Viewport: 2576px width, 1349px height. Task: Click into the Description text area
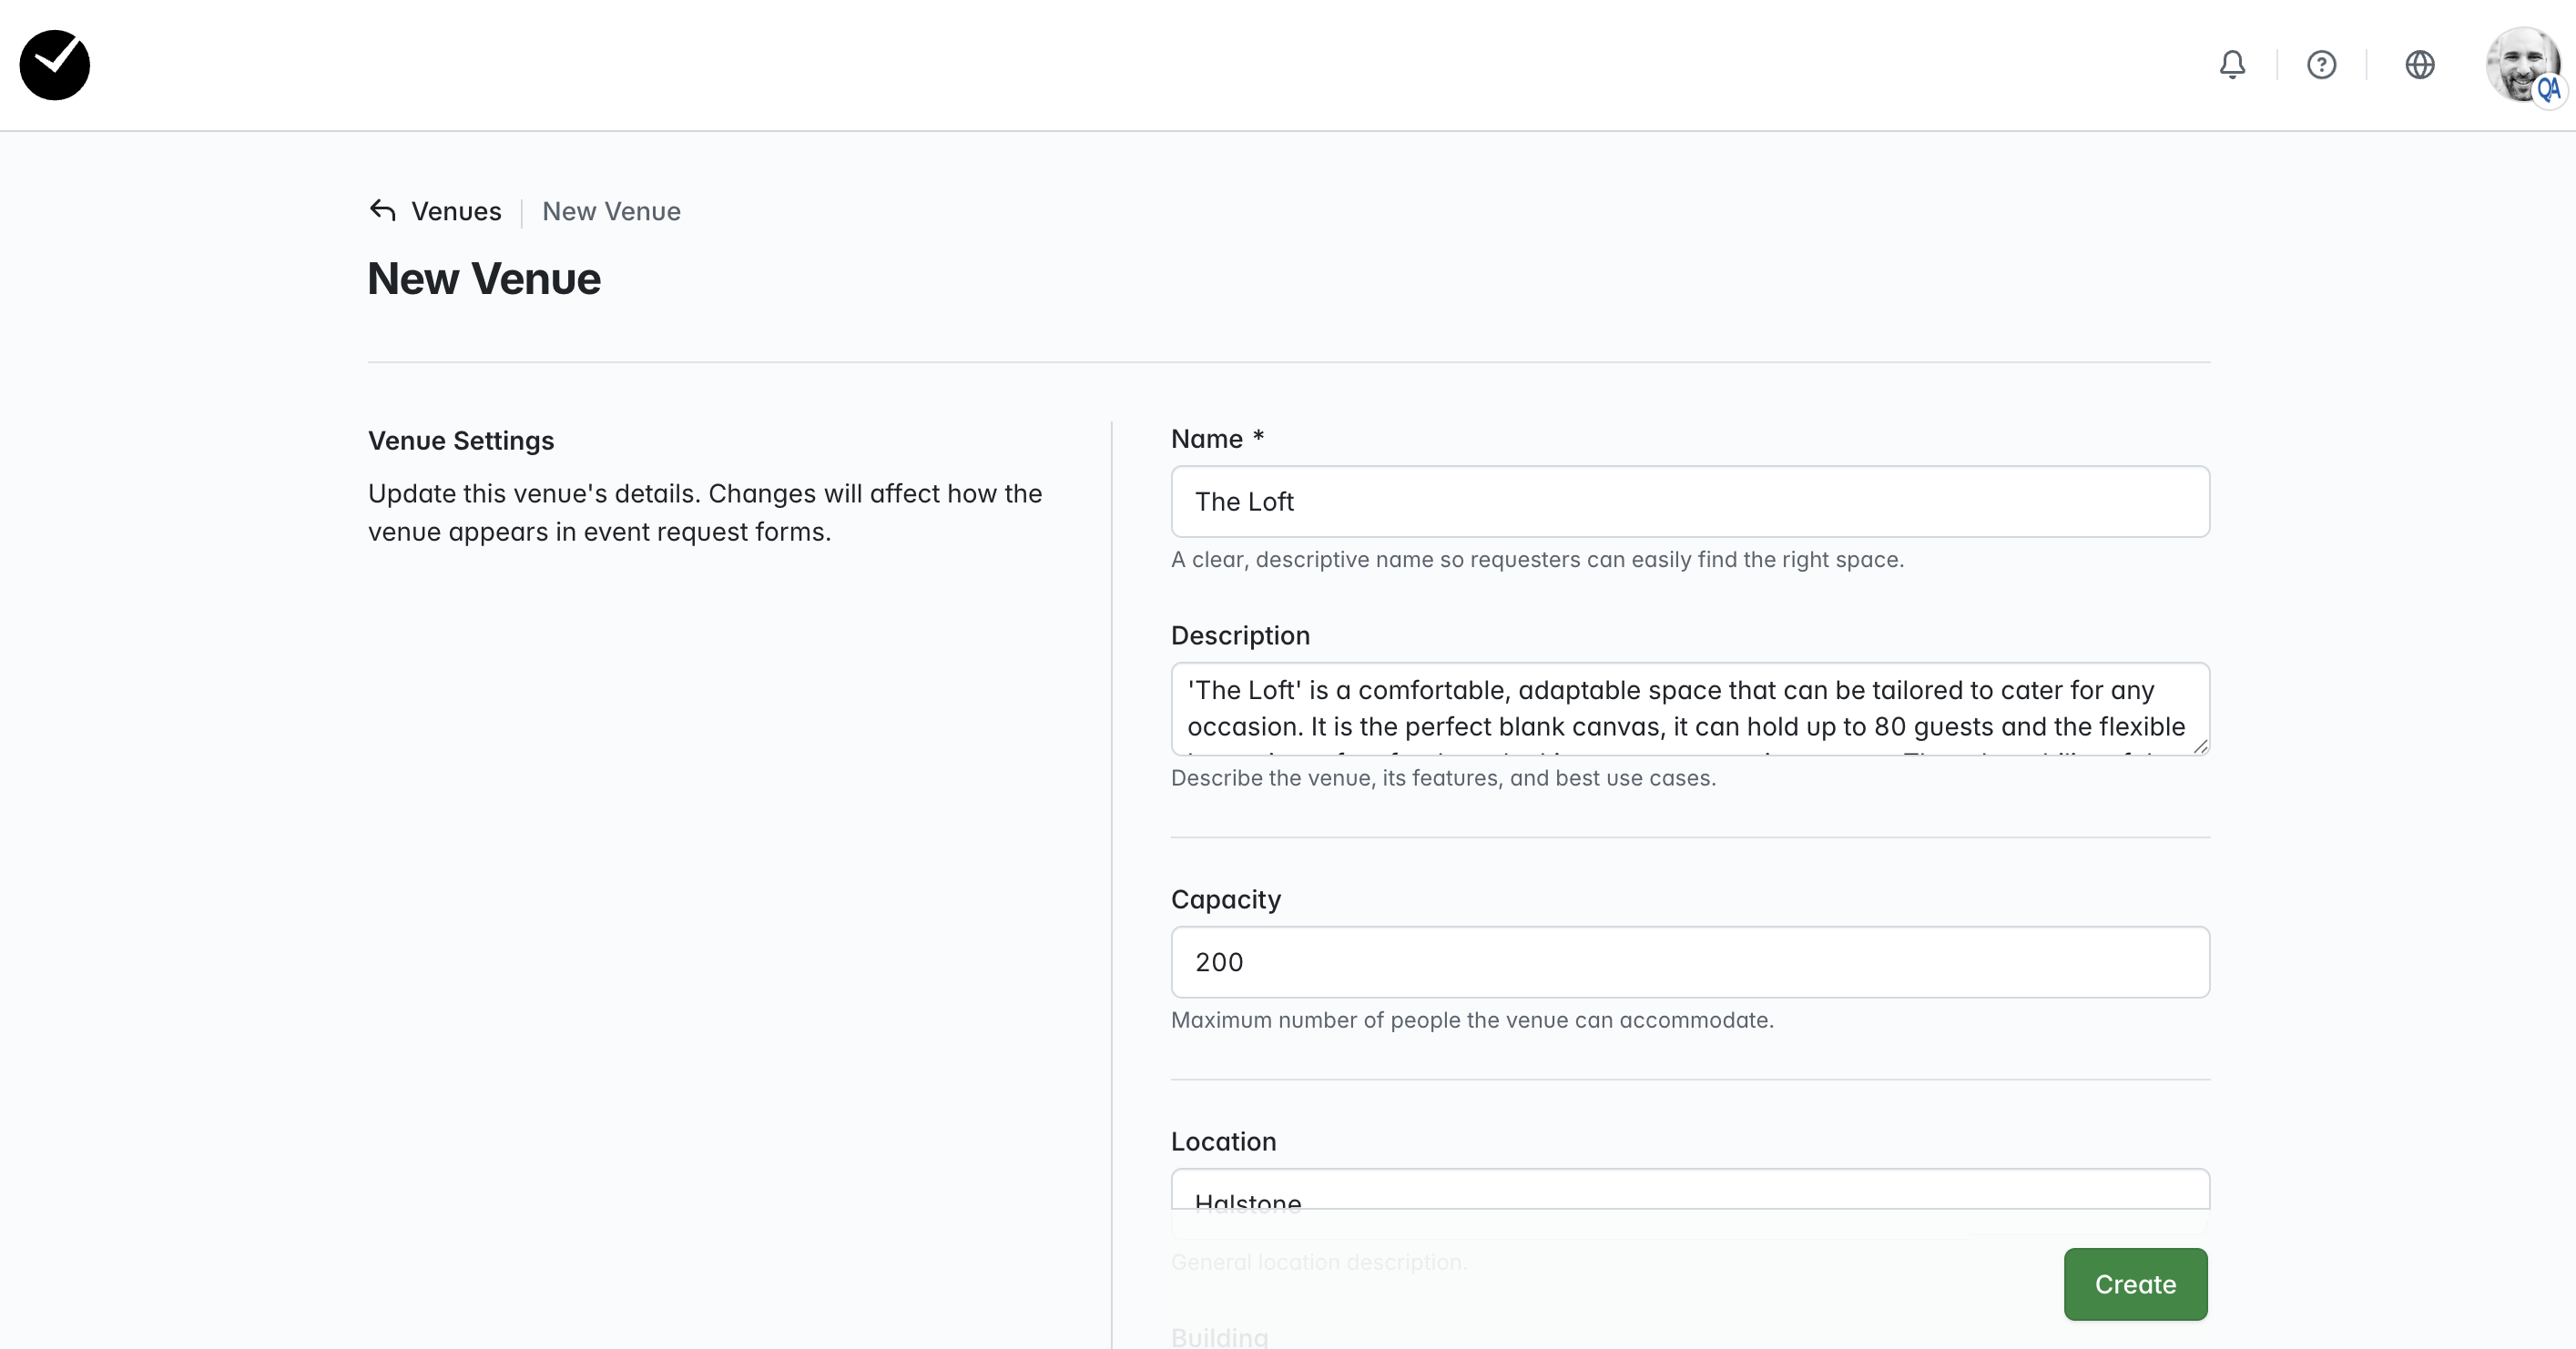(x=1690, y=708)
